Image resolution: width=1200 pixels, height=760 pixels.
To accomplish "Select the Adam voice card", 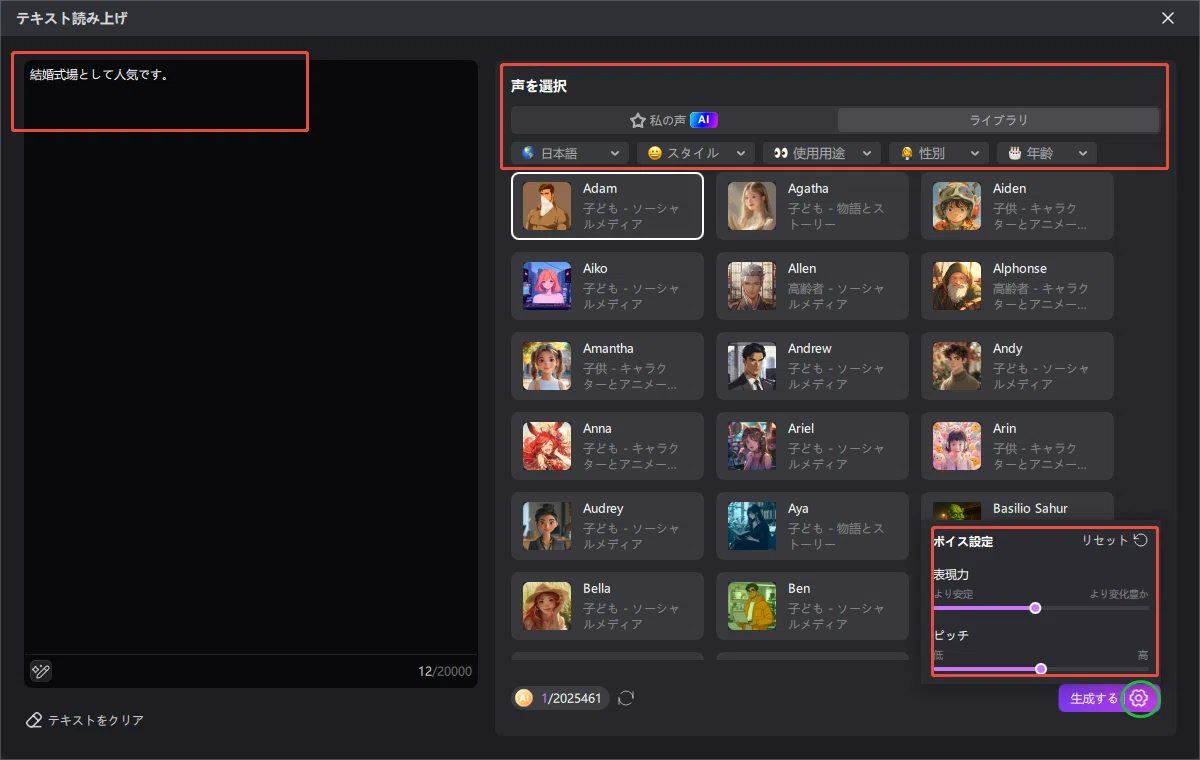I will coord(607,206).
